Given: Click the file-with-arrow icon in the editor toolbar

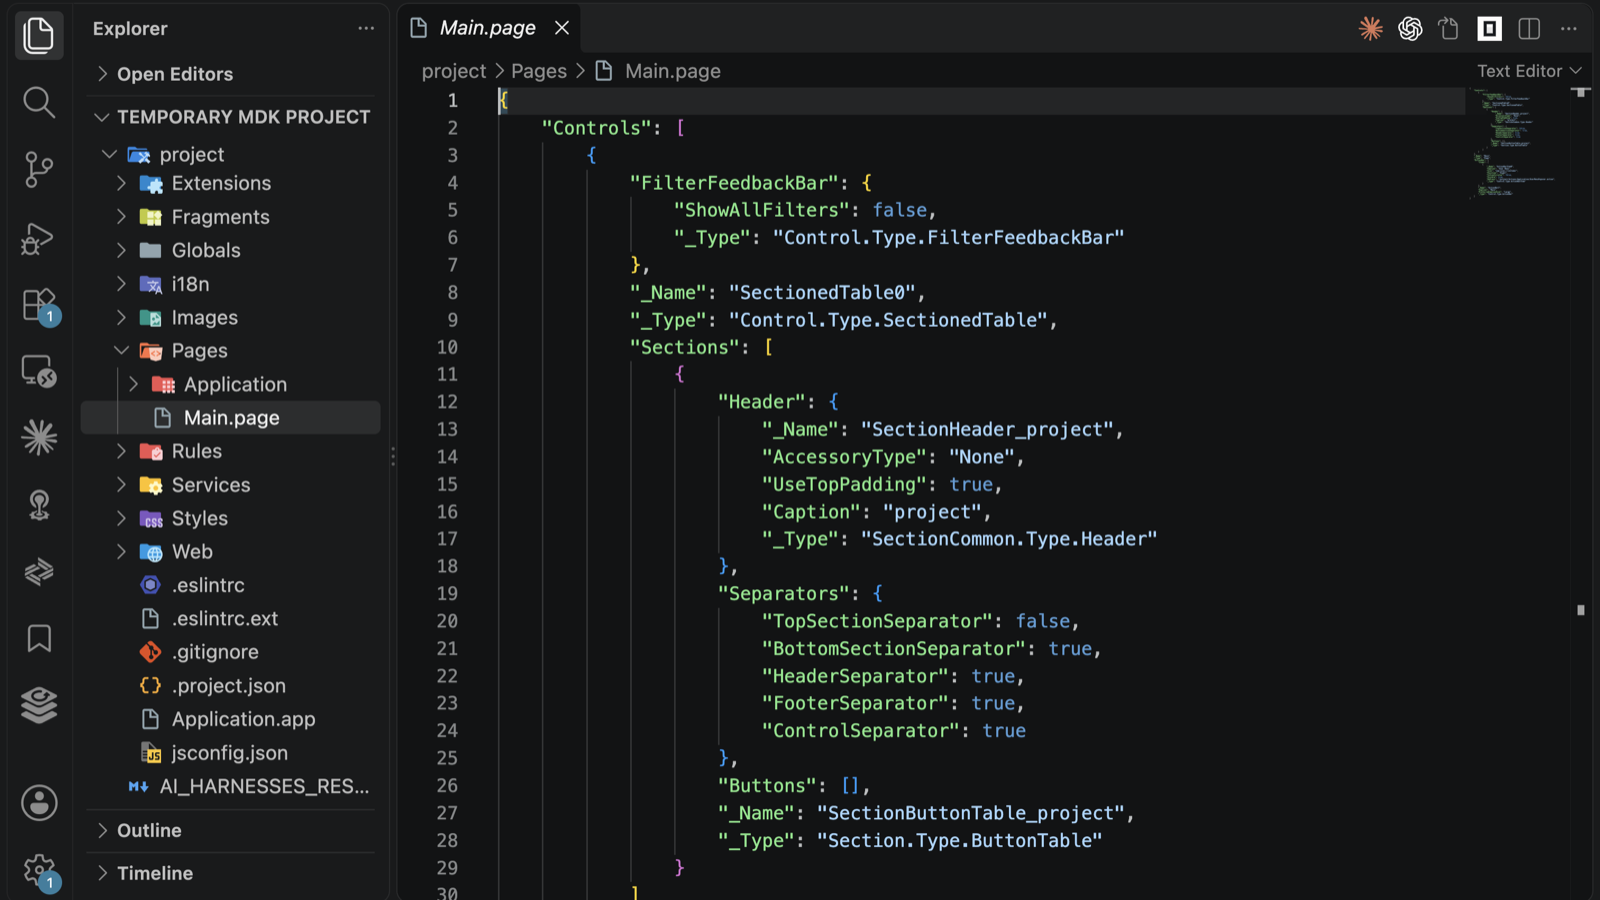Looking at the screenshot, I should pos(1449,29).
